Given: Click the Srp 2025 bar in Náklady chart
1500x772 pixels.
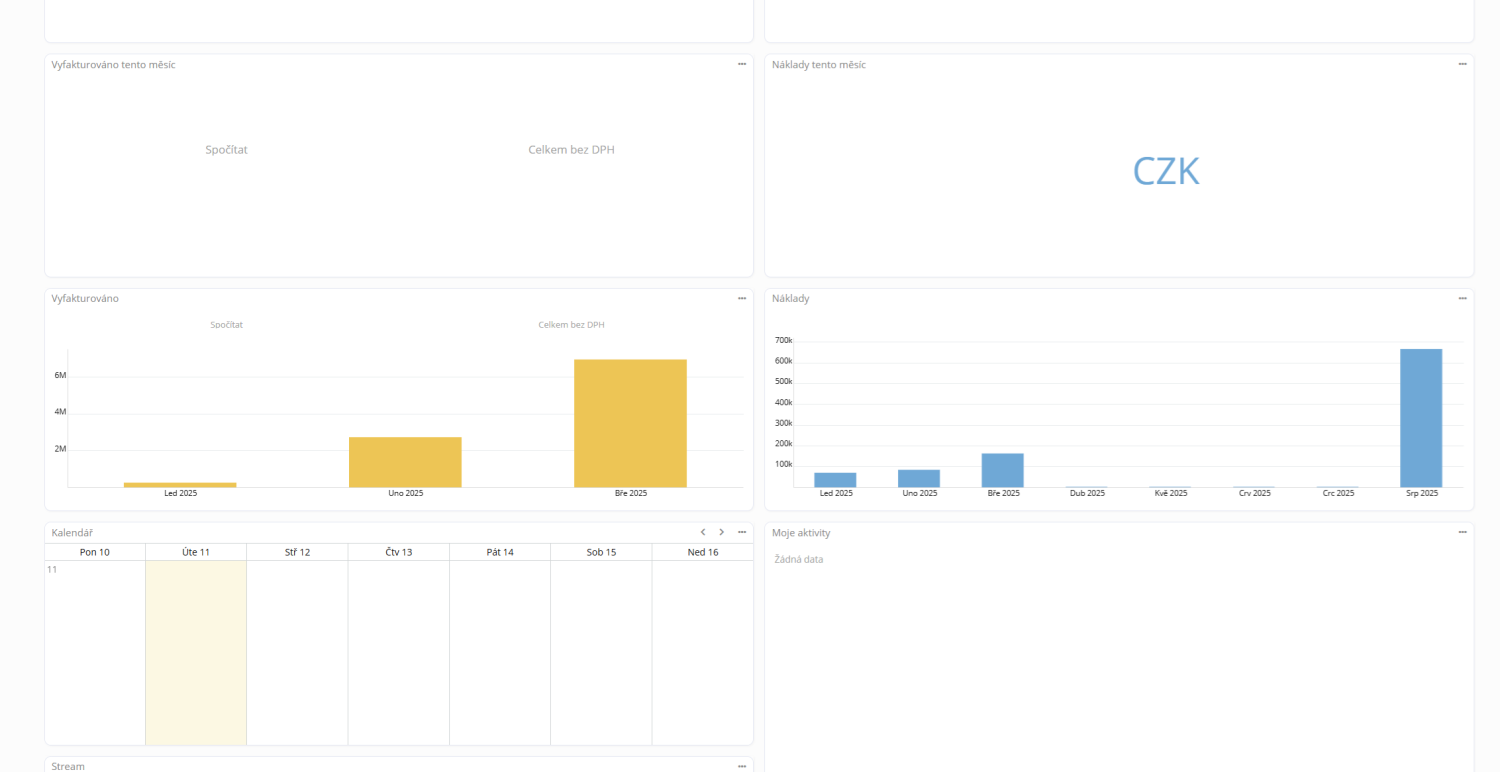Looking at the screenshot, I should click(1421, 418).
